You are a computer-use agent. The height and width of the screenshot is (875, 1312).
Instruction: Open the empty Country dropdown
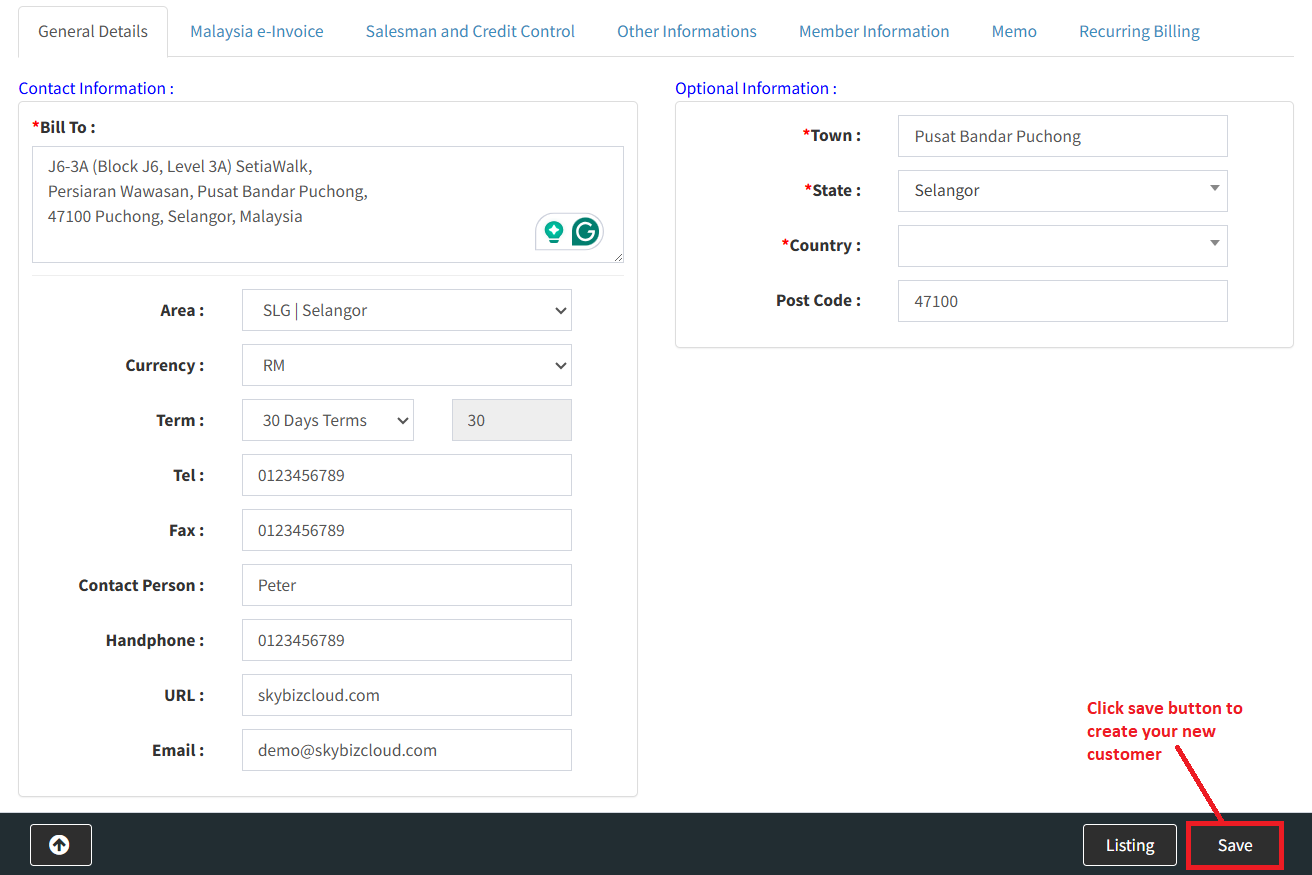tap(1062, 245)
